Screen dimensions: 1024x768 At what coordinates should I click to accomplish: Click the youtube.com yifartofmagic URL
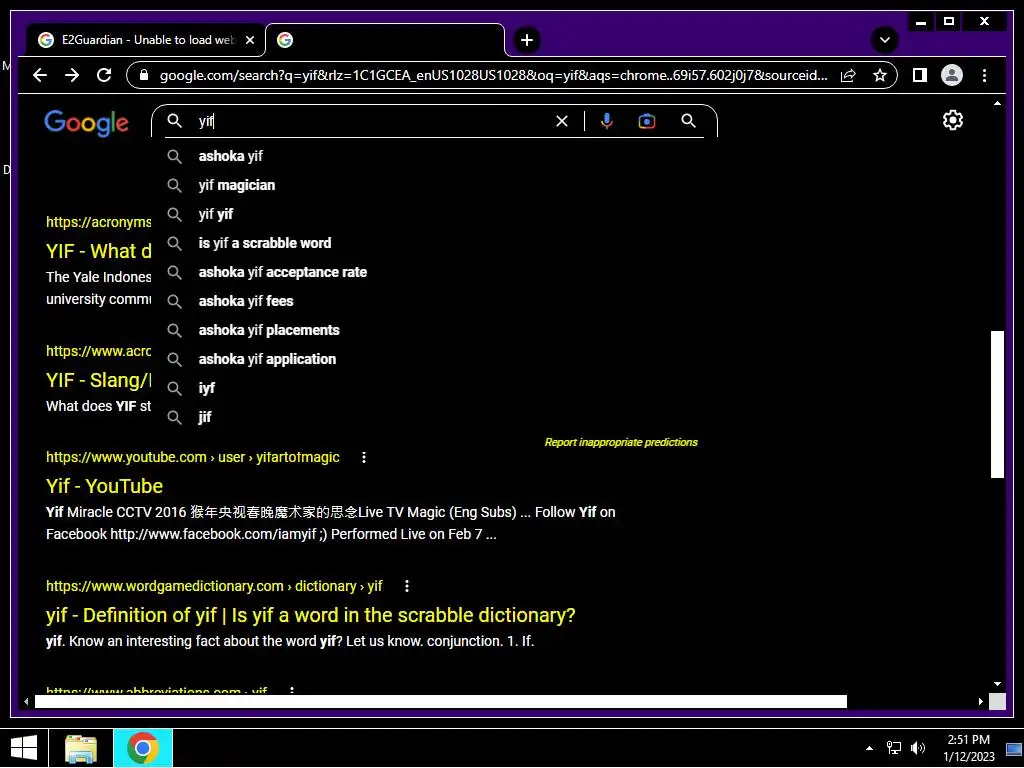tap(193, 457)
